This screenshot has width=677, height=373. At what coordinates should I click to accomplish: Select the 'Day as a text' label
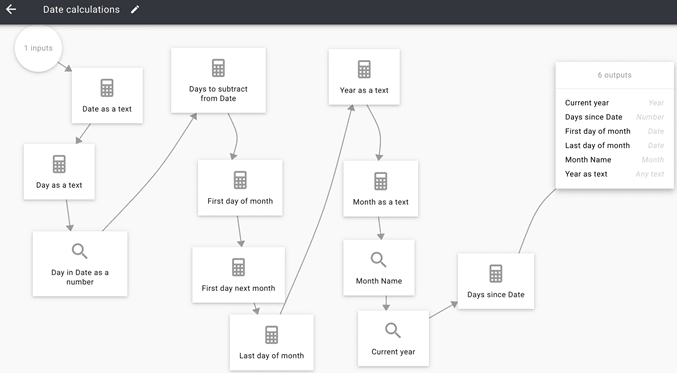59,185
